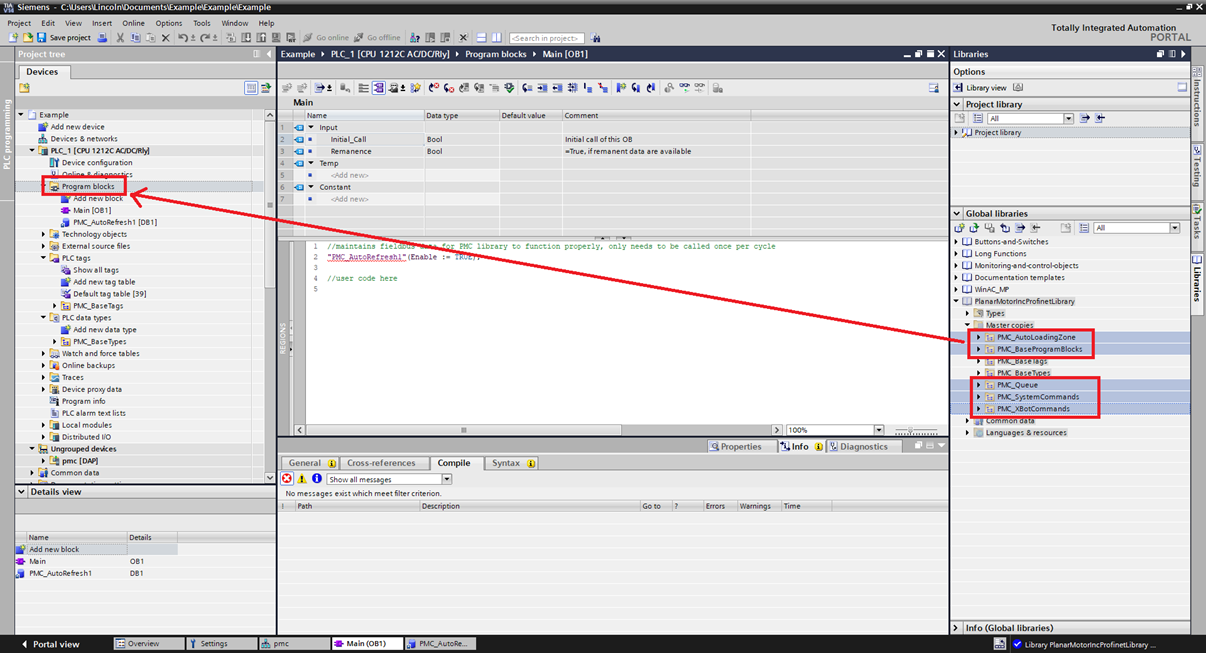Image resolution: width=1206 pixels, height=653 pixels.
Task: Click the Search in project icon
Action: point(595,37)
